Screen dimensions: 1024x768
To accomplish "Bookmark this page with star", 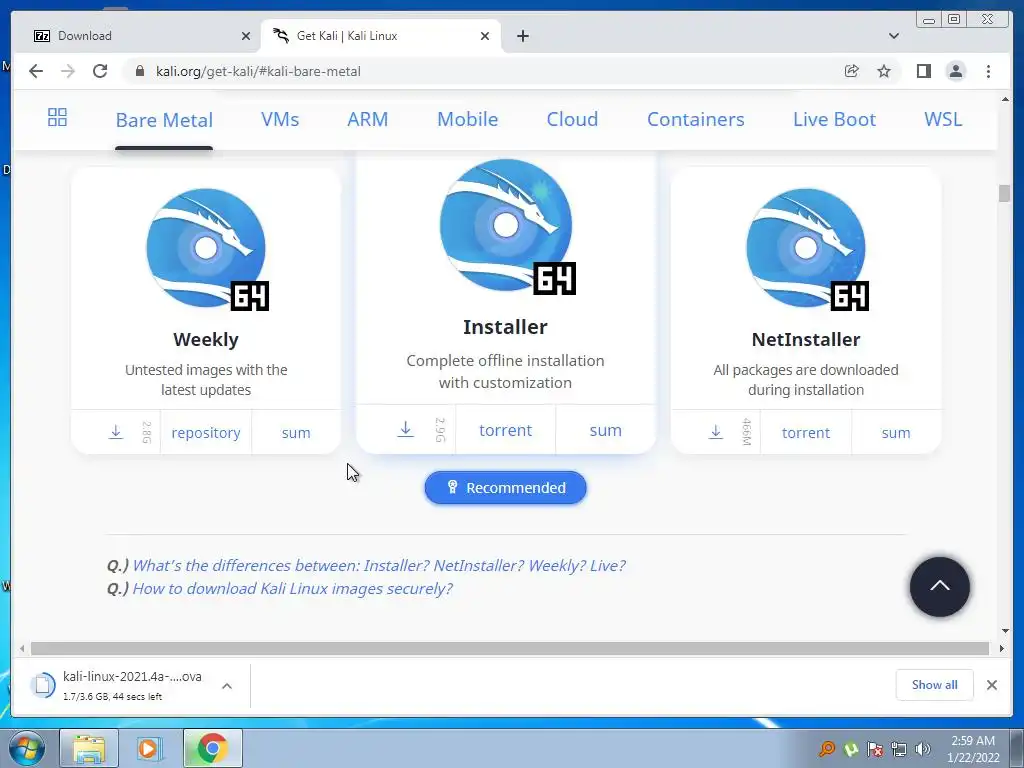I will pos(884,71).
